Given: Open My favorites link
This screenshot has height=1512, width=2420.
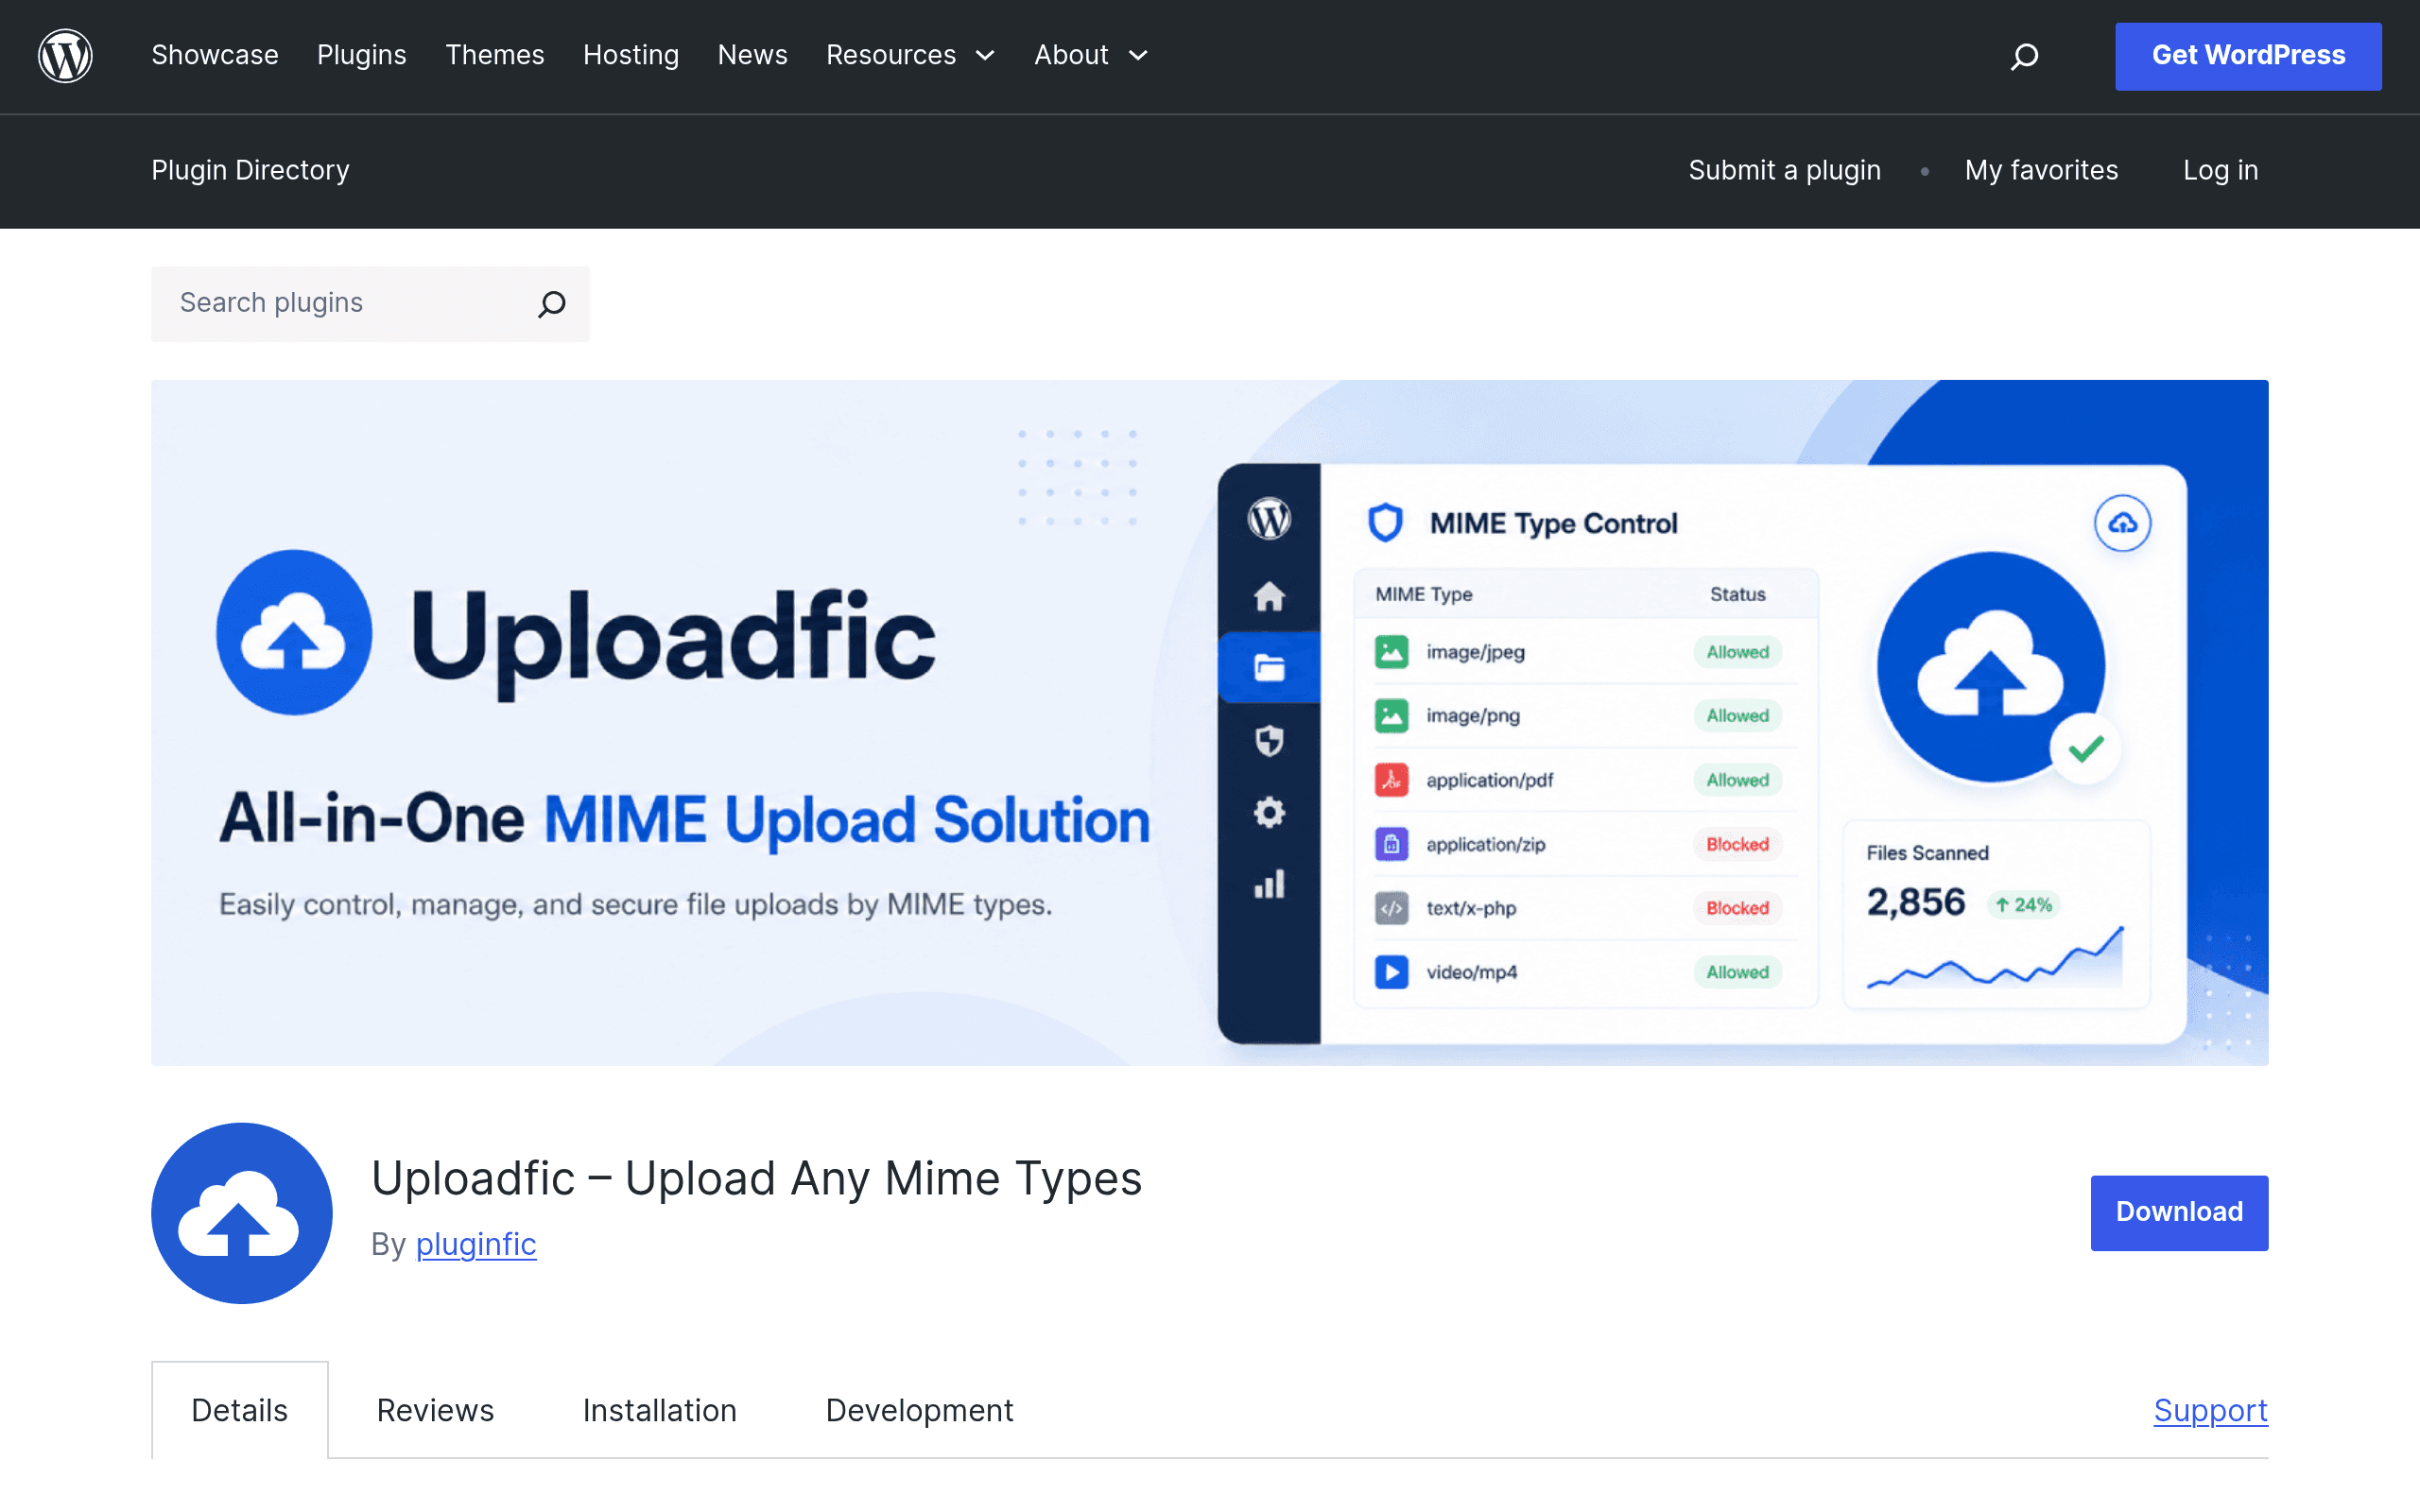Looking at the screenshot, I should (x=2041, y=170).
